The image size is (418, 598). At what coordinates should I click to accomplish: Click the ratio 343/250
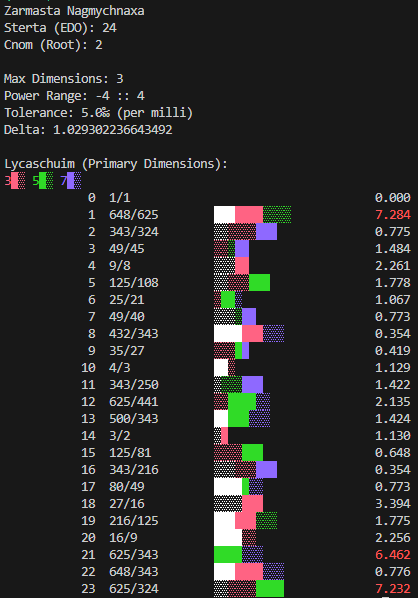(x=134, y=384)
